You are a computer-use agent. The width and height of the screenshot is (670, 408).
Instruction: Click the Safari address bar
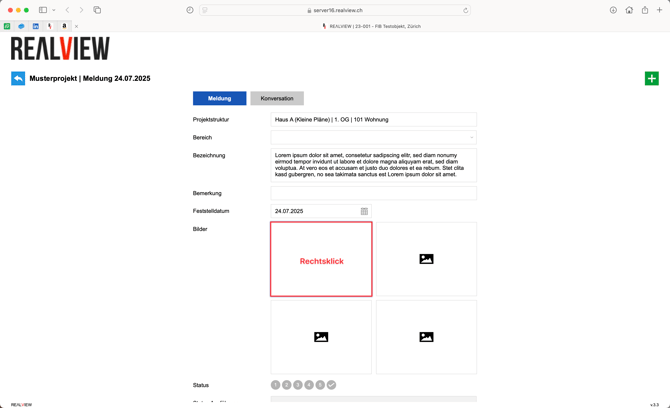[335, 10]
